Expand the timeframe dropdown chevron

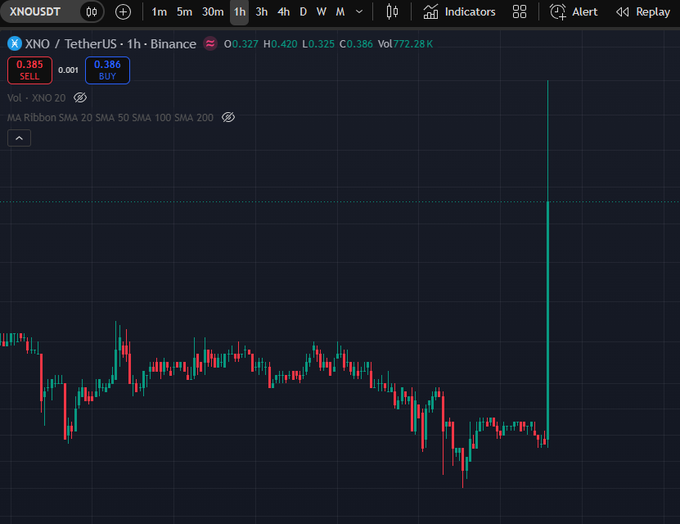click(359, 12)
